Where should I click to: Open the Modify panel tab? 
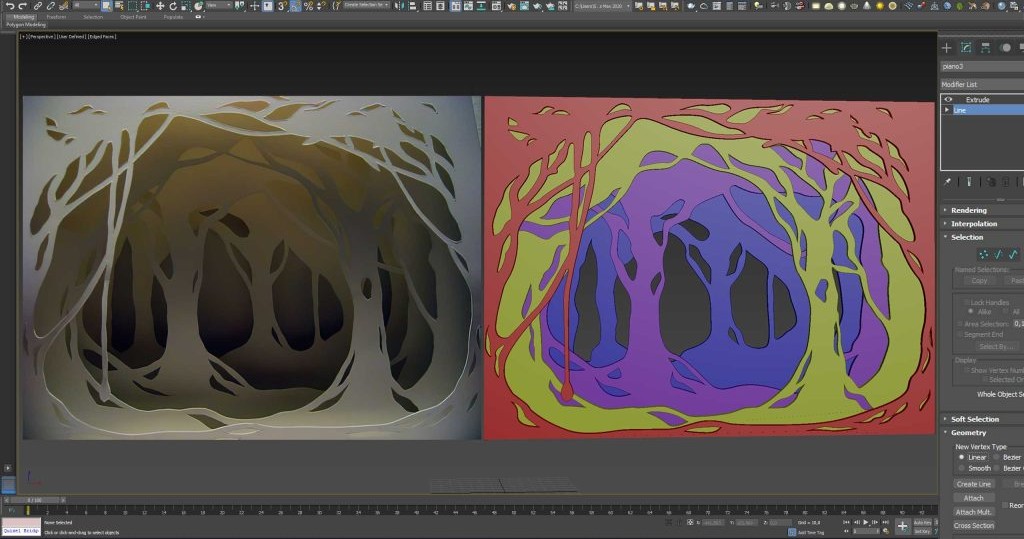tap(966, 48)
